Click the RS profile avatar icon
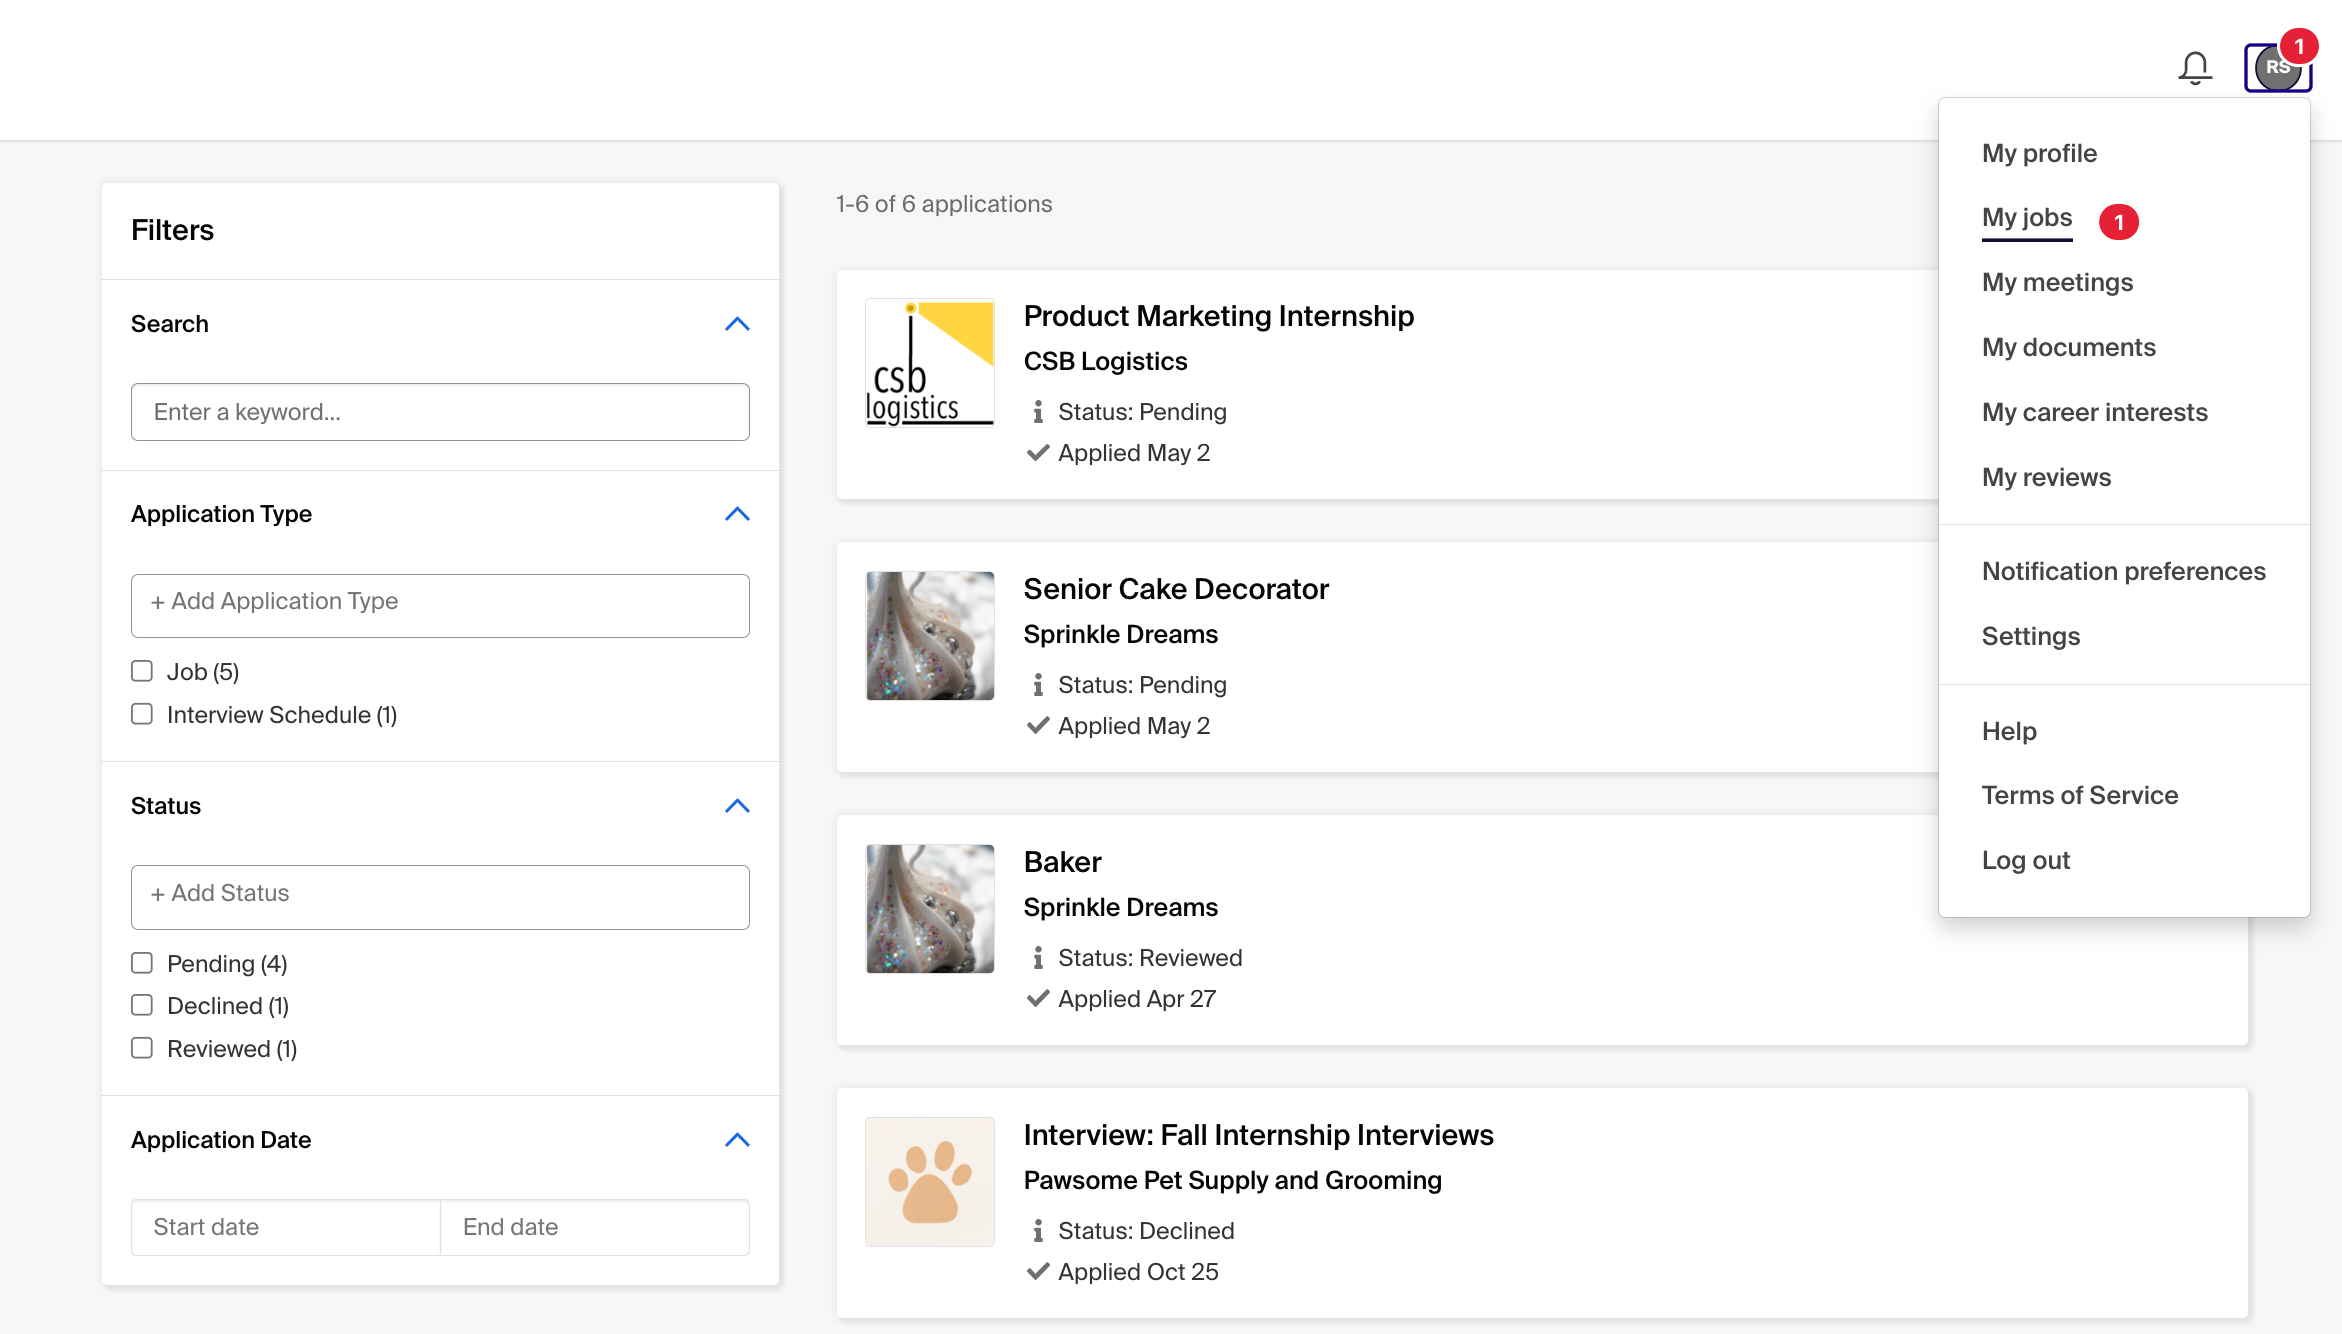 (x=2276, y=68)
